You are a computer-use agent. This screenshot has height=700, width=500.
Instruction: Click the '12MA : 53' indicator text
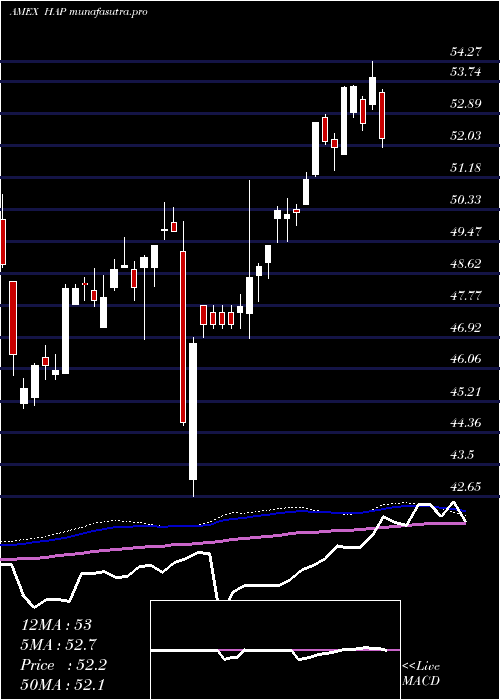(56, 625)
